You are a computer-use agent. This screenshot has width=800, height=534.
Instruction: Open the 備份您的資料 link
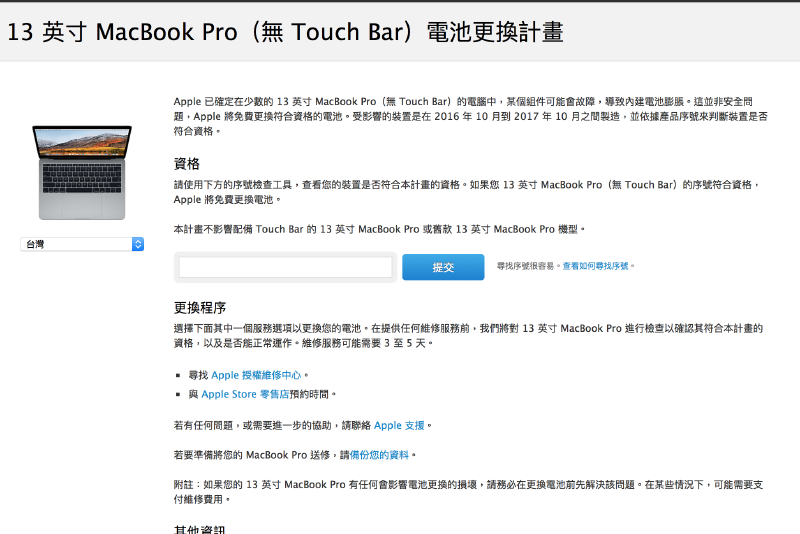378,455
